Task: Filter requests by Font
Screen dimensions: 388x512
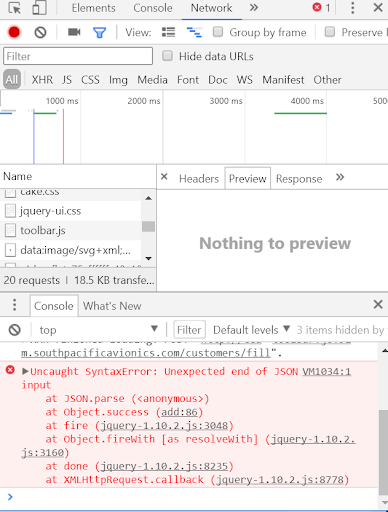Action: [x=188, y=80]
